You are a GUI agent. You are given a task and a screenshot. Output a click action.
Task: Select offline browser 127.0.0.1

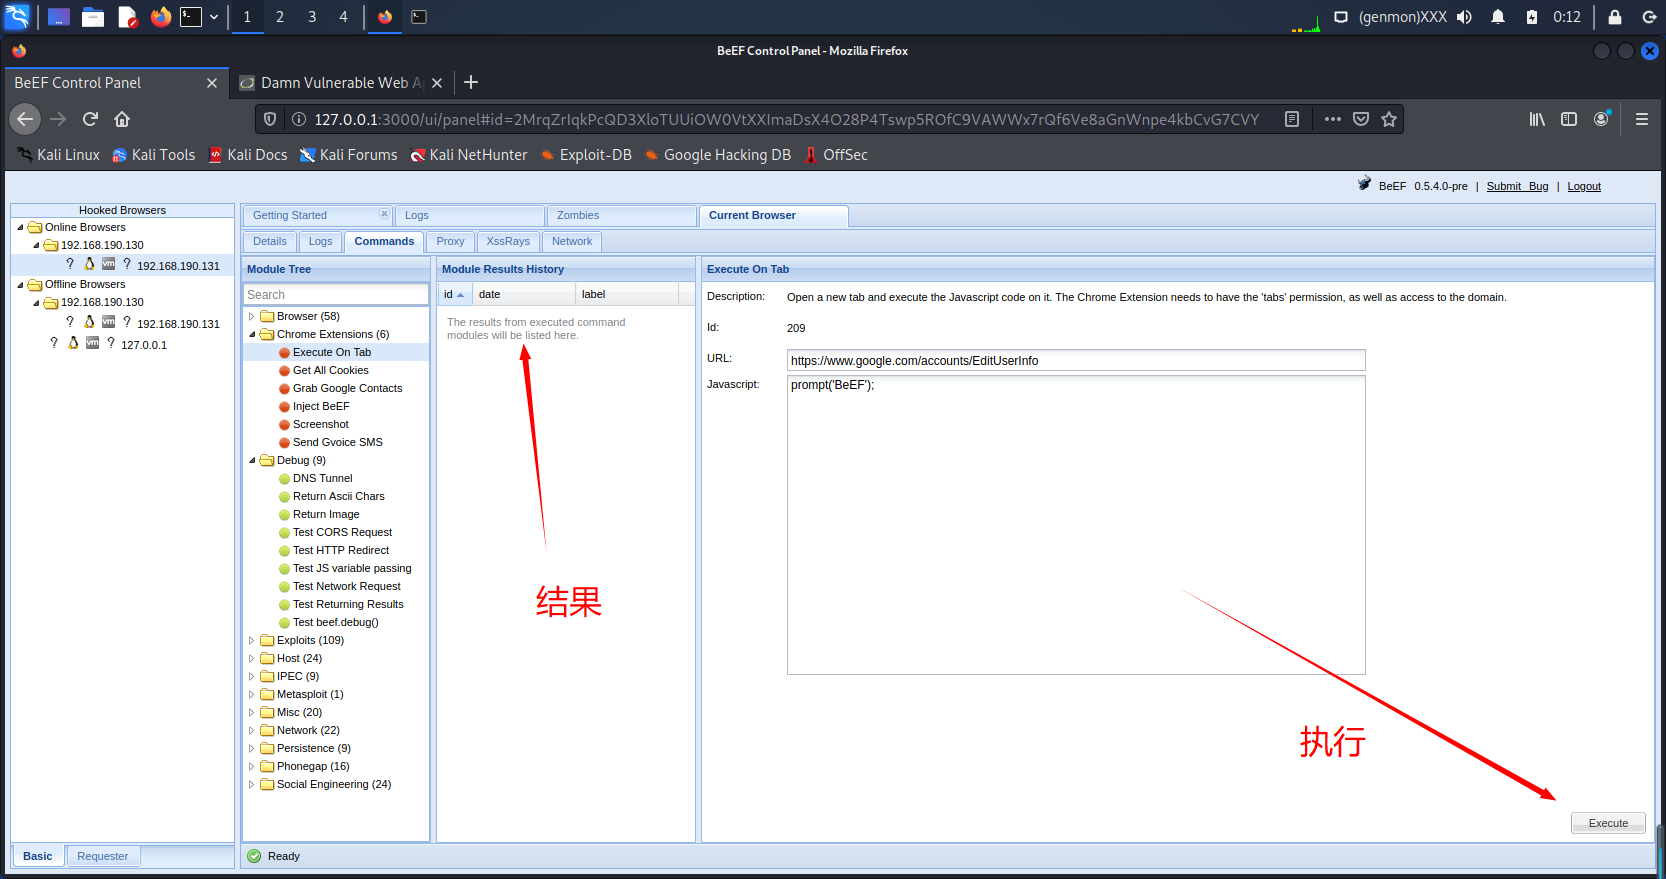pos(144,345)
